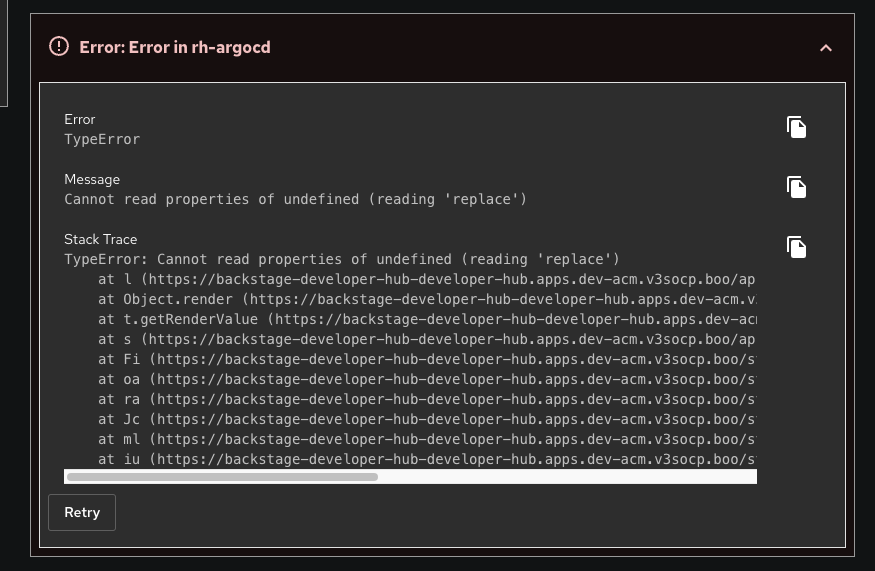Image resolution: width=875 pixels, height=571 pixels.
Task: Collapse the rh-argocd error panel
Action: [825, 47]
